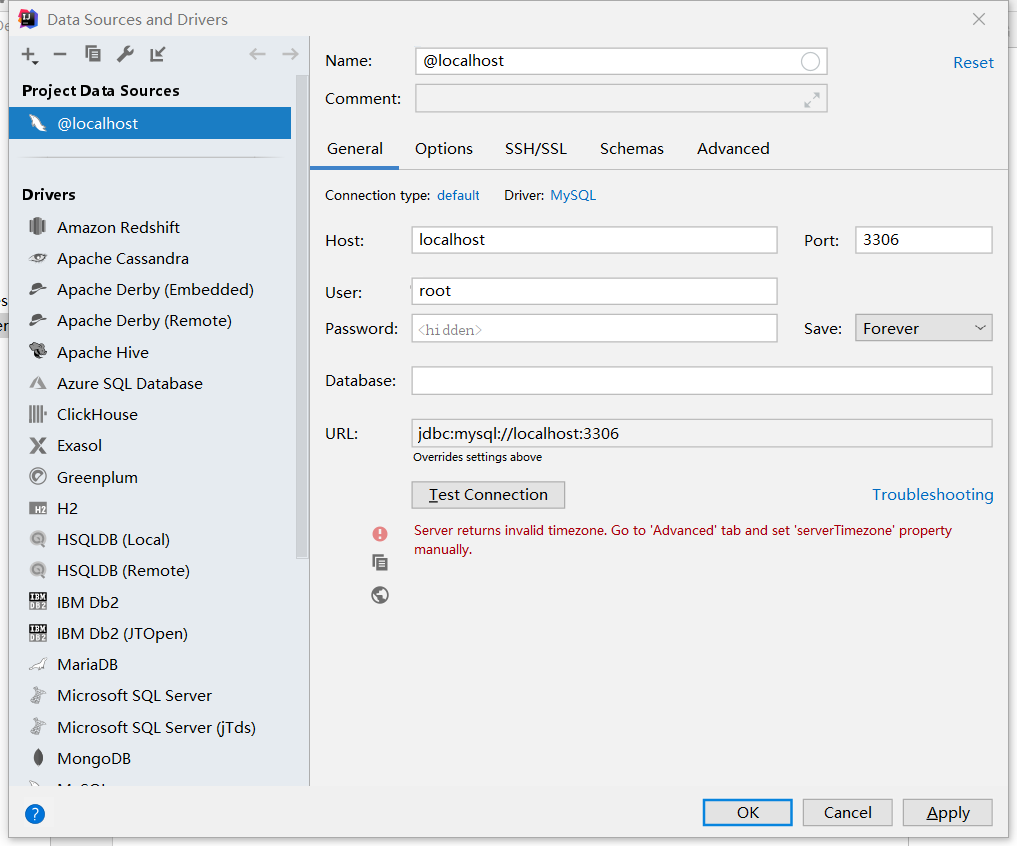Click the Test Connection button

488,495
